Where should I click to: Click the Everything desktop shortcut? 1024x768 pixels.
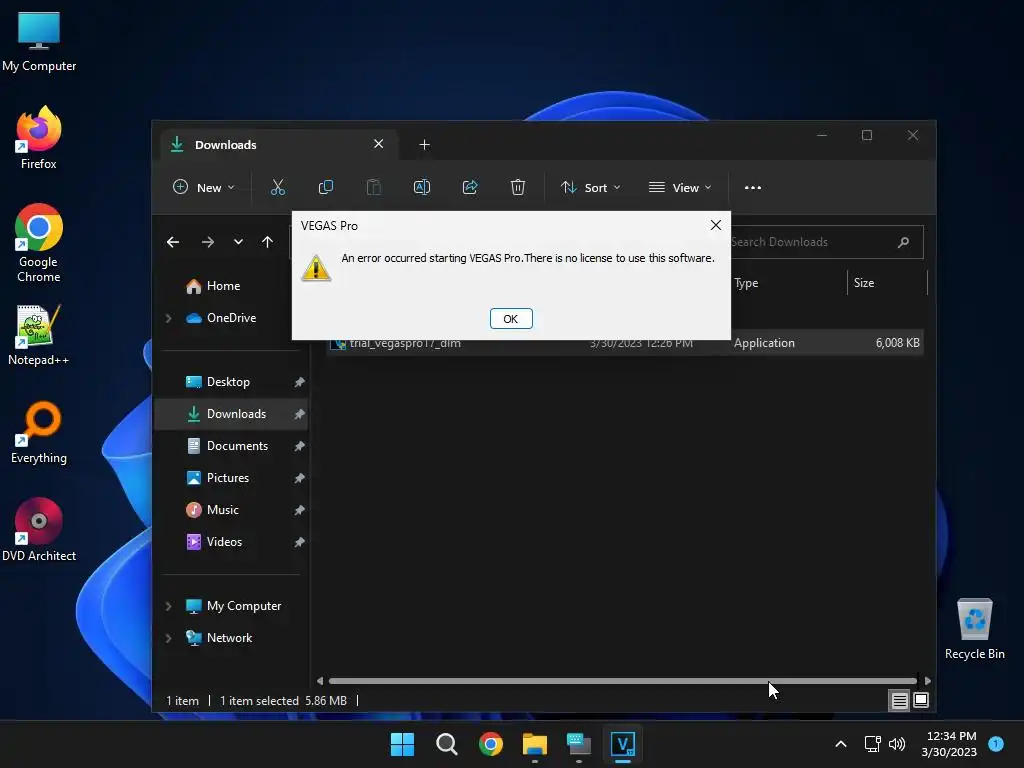(x=39, y=432)
